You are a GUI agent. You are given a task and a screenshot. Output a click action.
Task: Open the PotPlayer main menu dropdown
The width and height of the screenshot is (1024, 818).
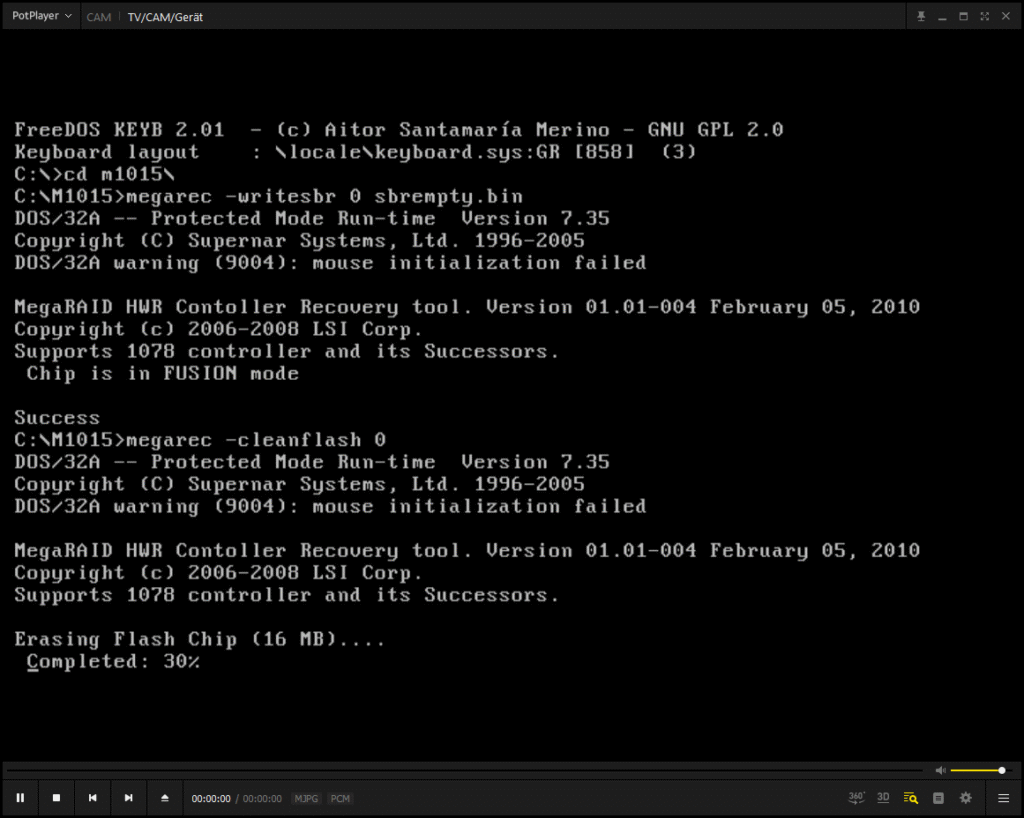coord(42,17)
